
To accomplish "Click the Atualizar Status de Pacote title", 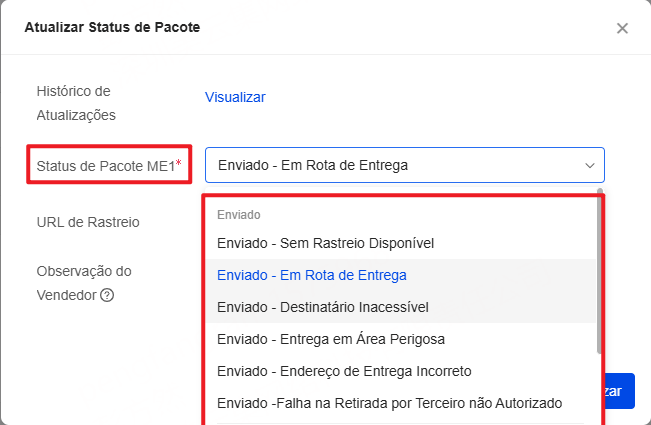I will coord(112,27).
